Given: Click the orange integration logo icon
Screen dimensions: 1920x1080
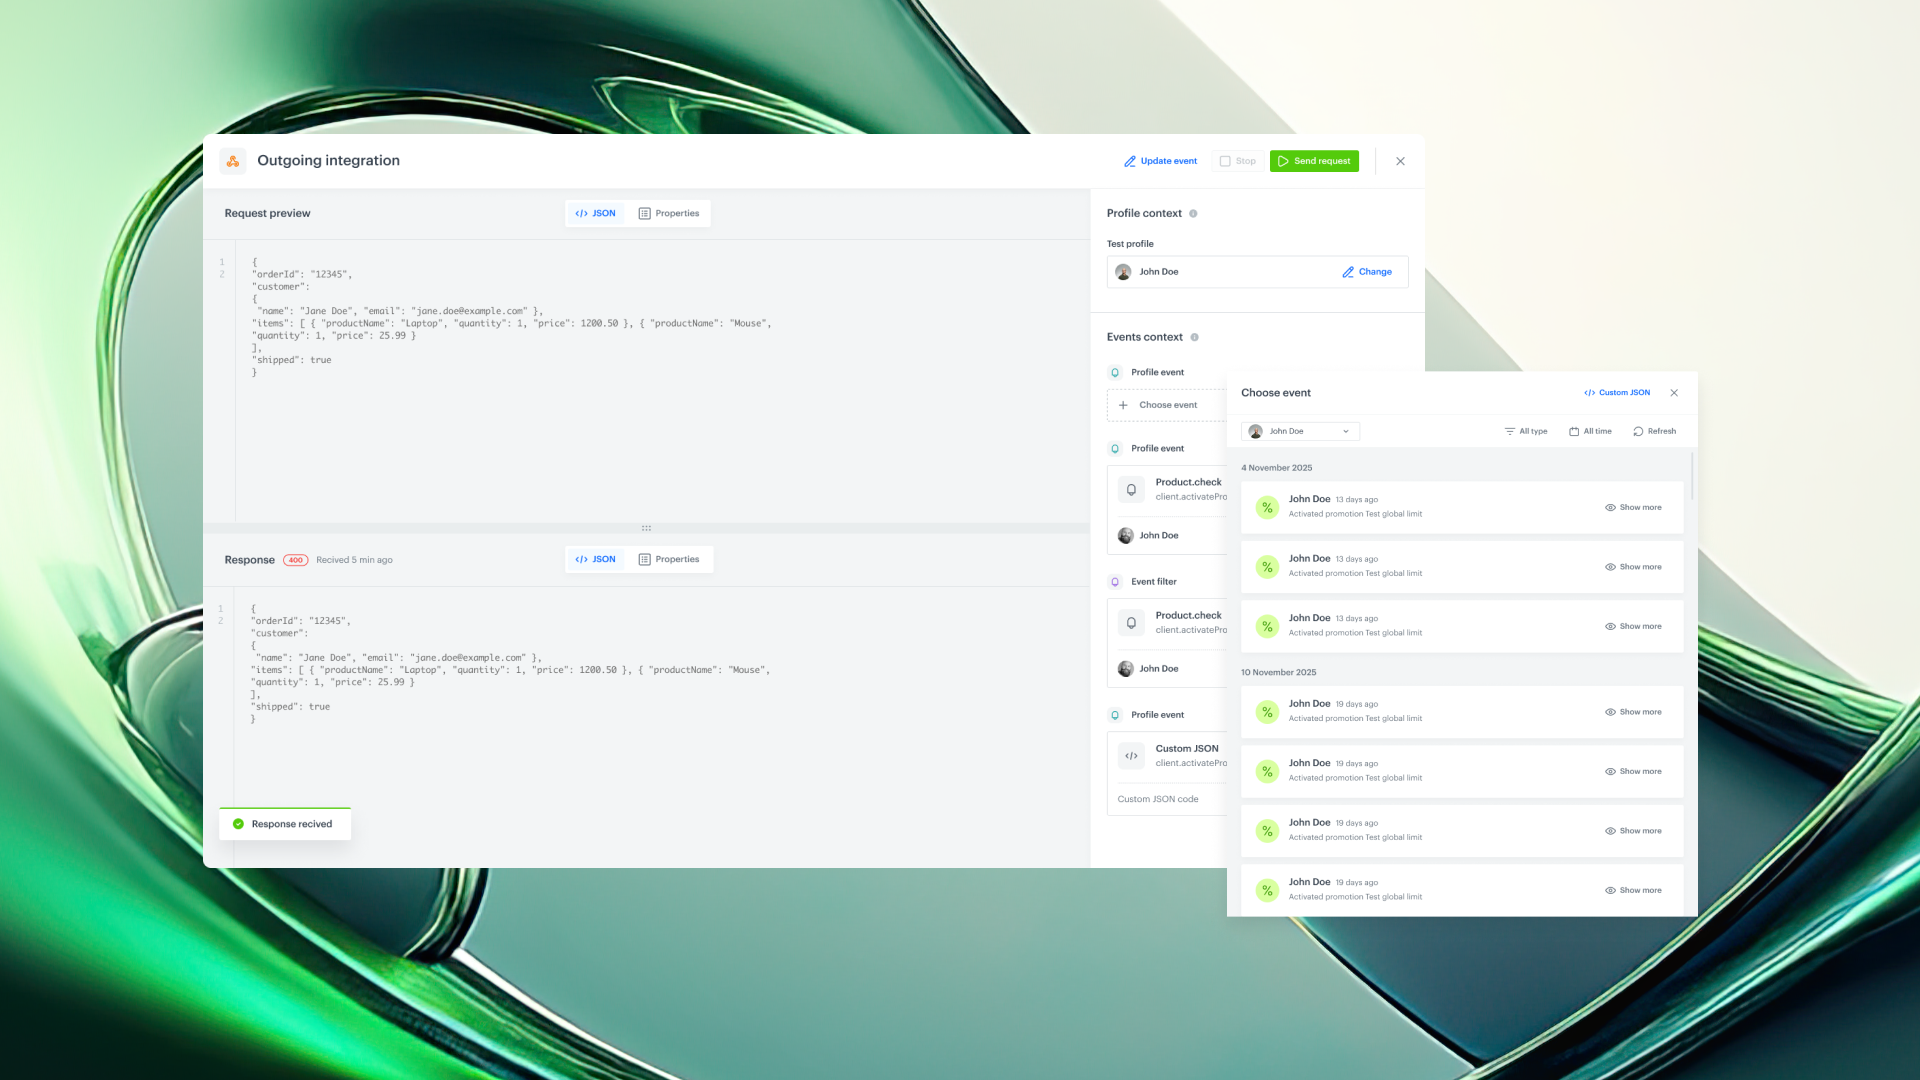Looking at the screenshot, I should pyautogui.click(x=232, y=161).
